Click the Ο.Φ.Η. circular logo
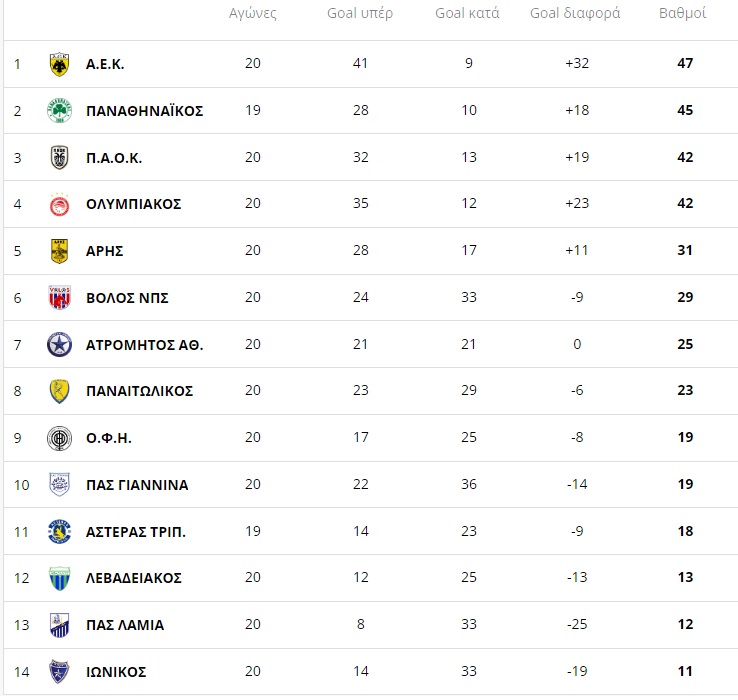 [x=59, y=438]
